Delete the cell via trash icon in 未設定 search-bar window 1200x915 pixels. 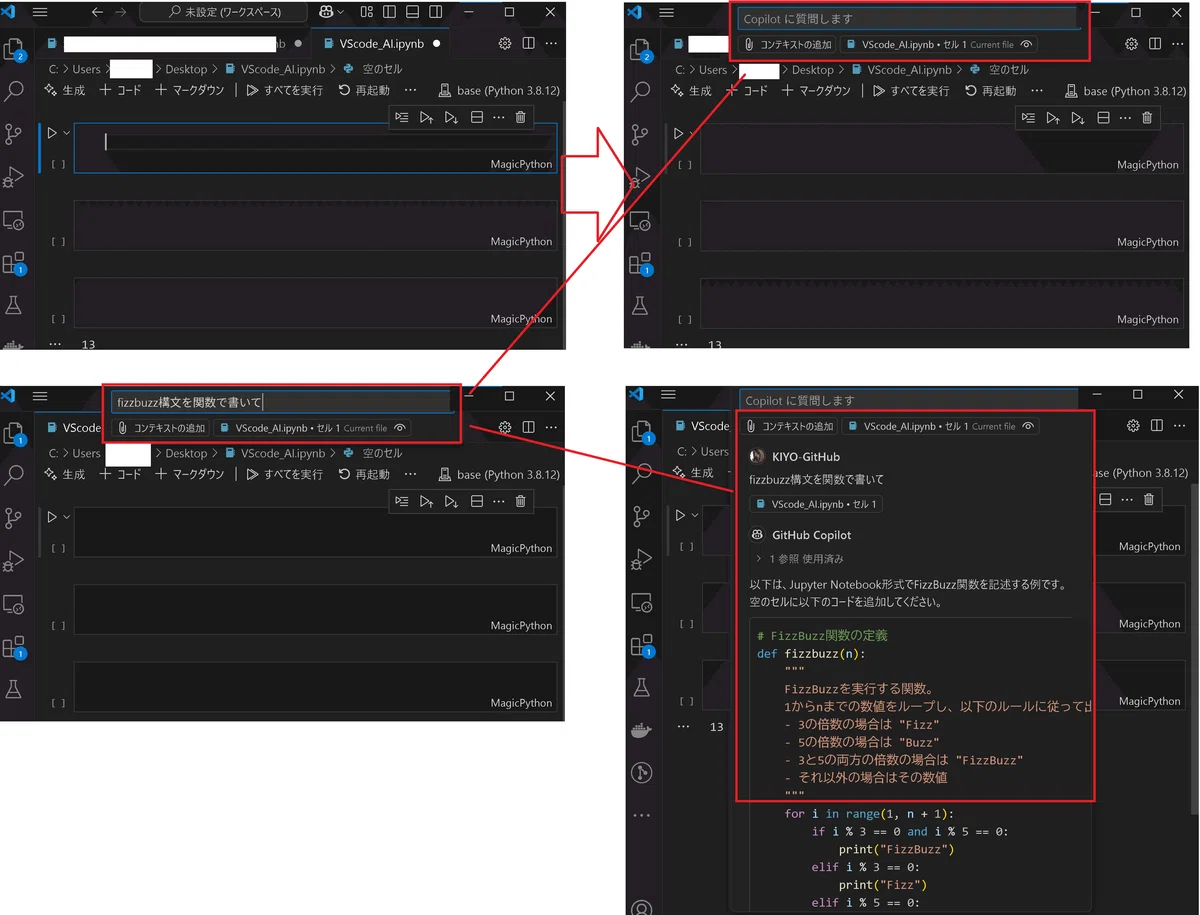(x=521, y=117)
